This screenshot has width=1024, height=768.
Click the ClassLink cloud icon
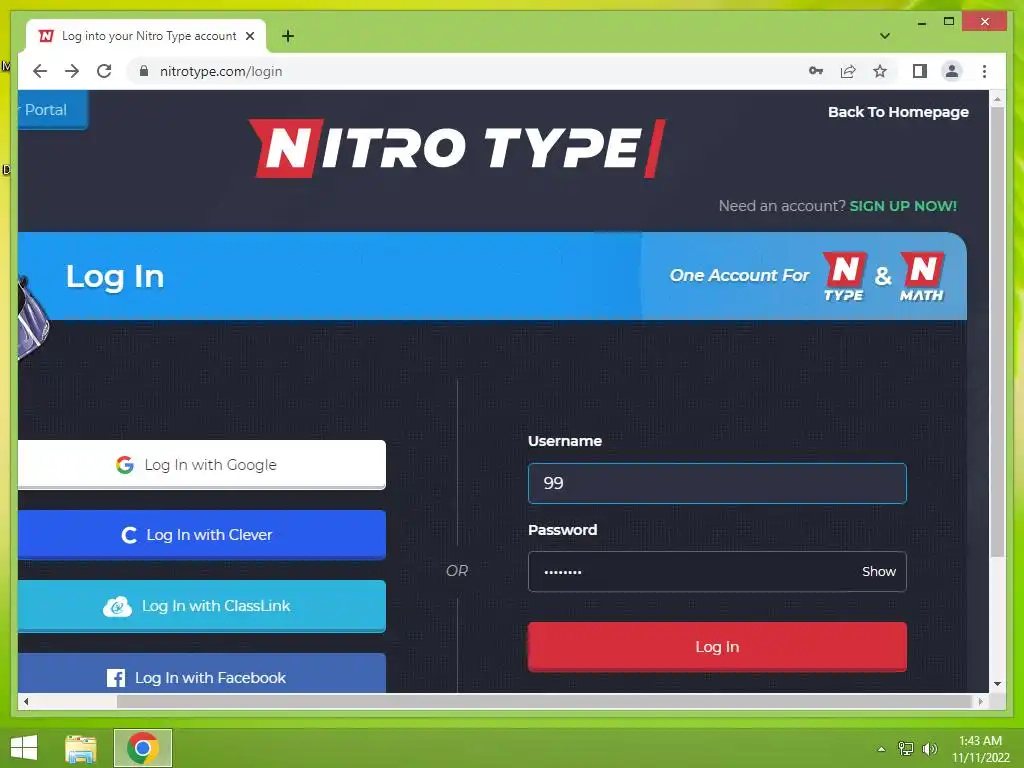(x=118, y=607)
